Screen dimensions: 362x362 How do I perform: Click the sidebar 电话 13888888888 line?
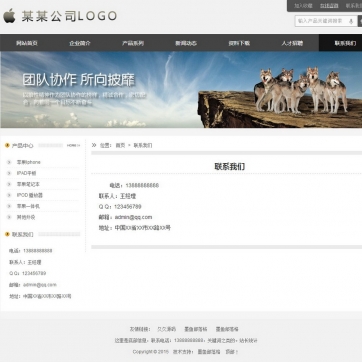31,251
